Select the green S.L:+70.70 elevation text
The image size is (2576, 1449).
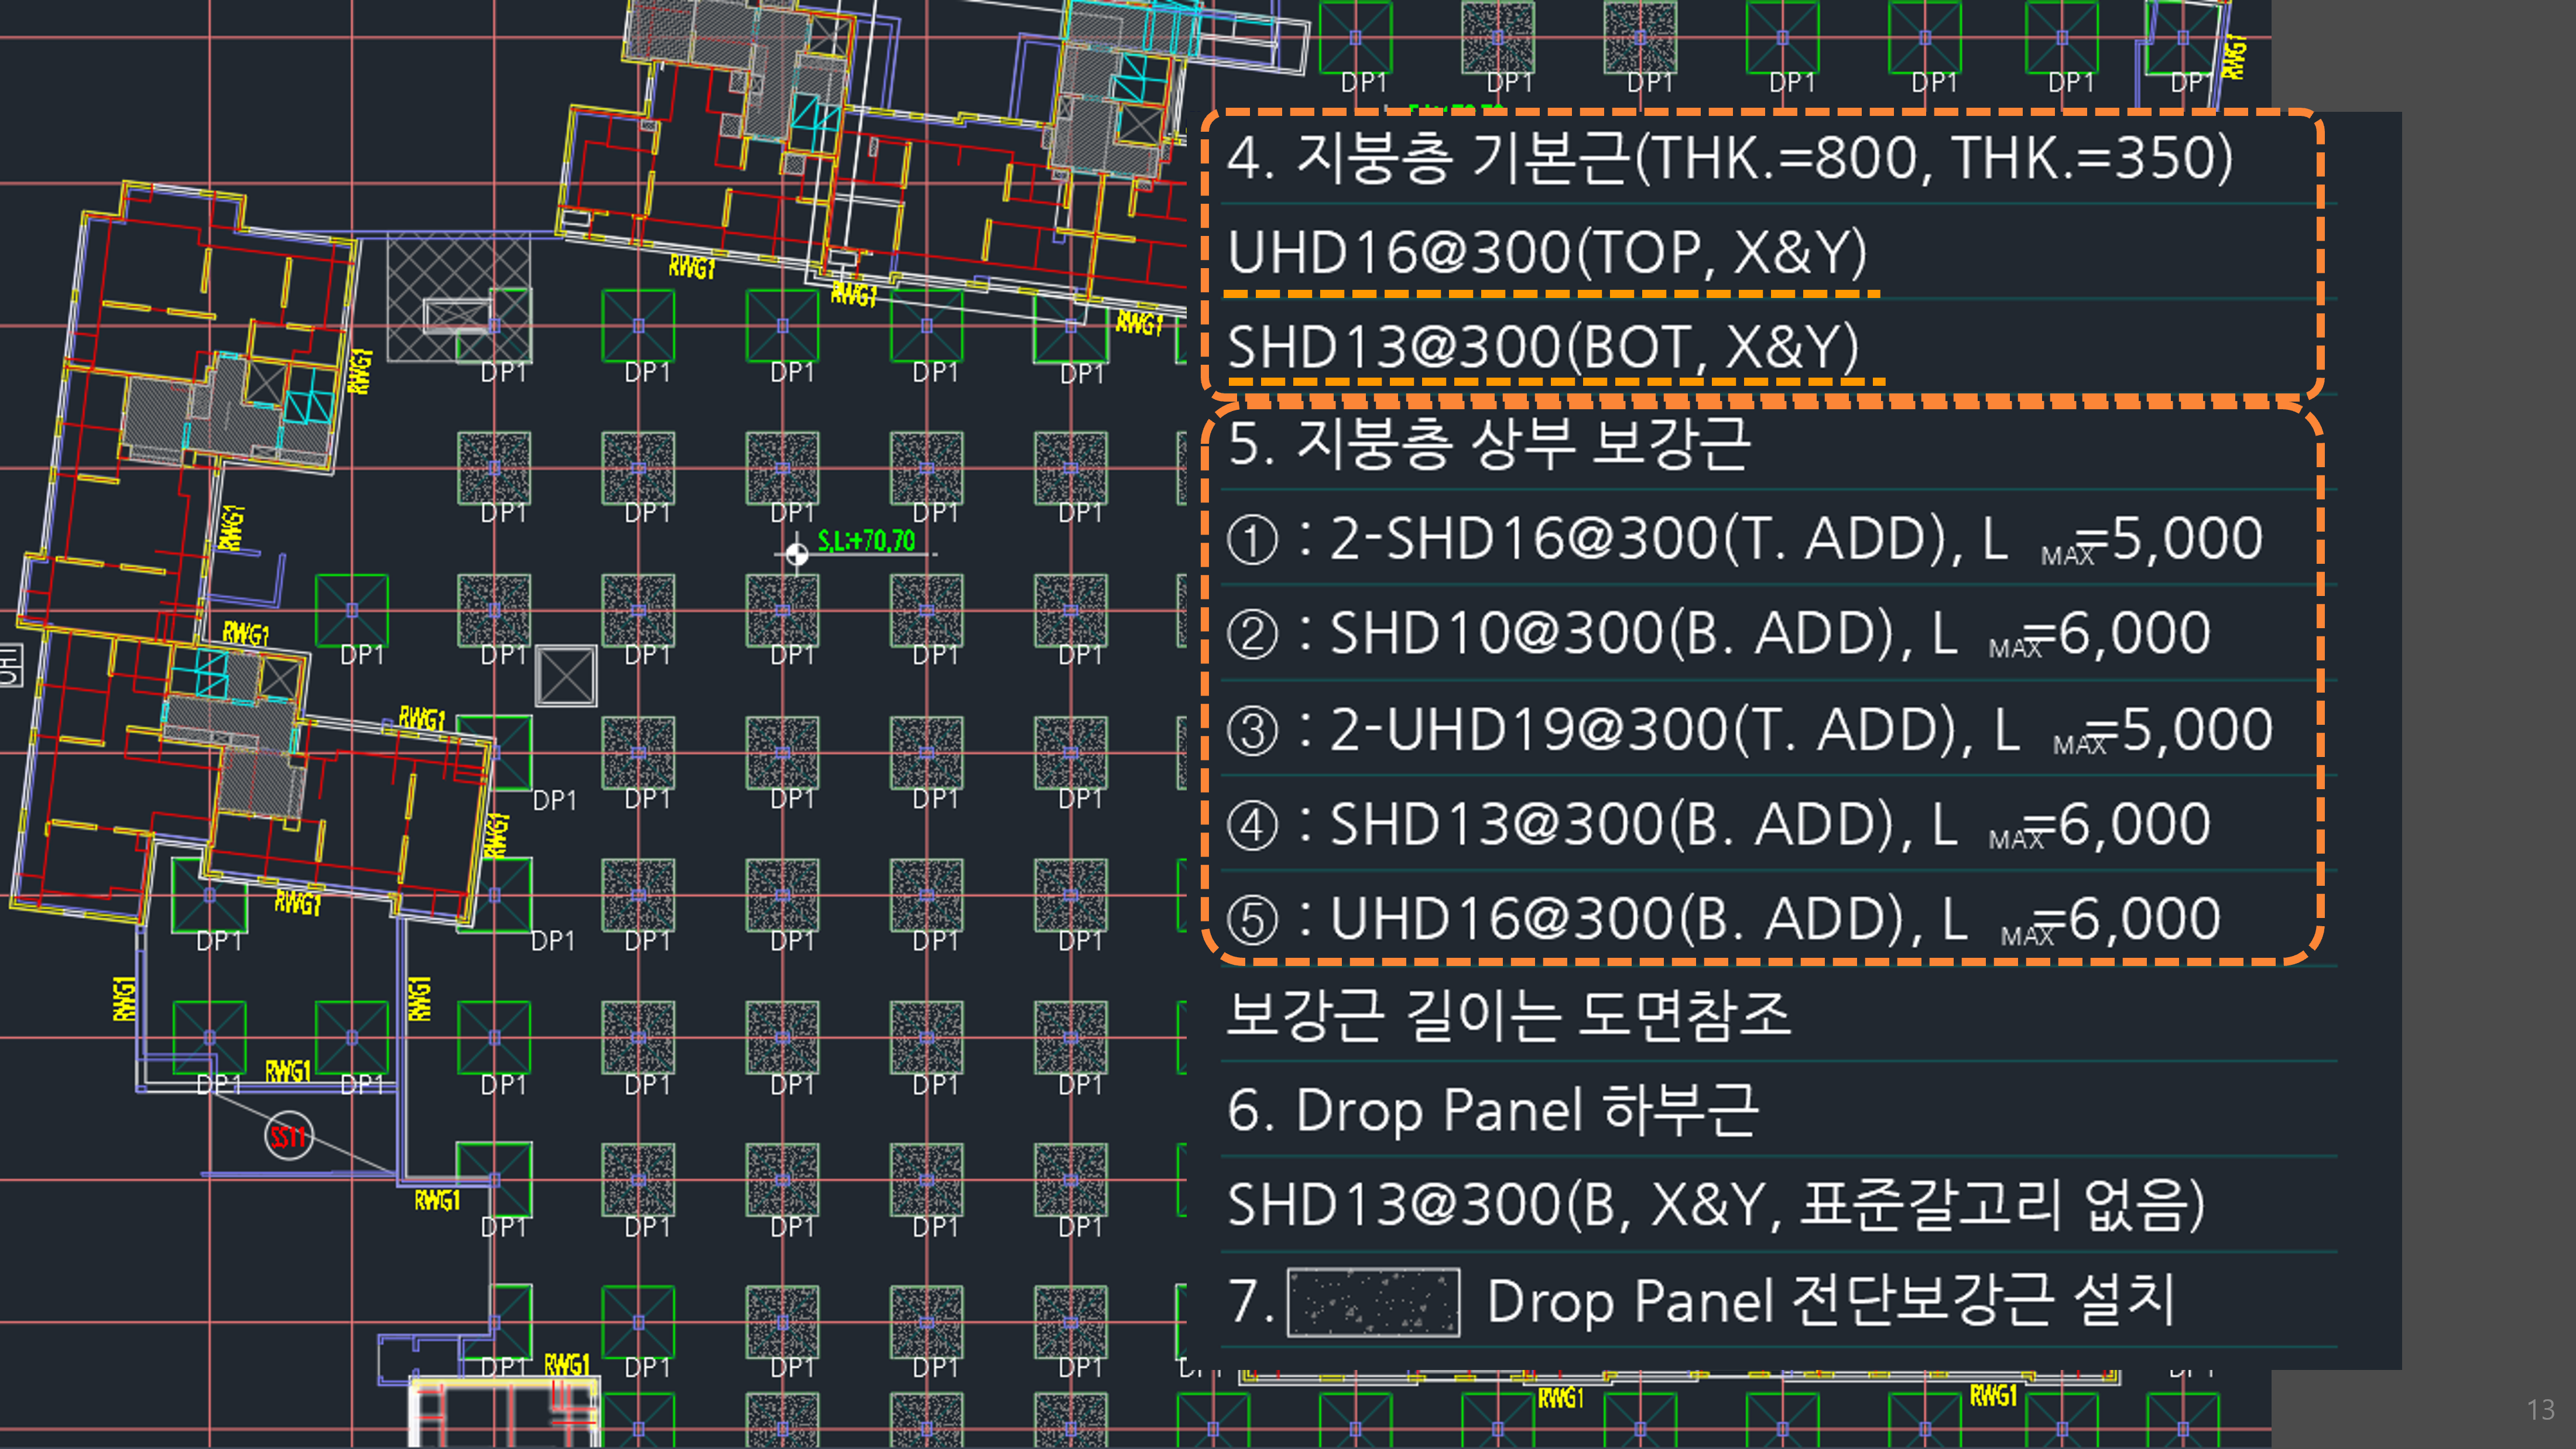click(x=866, y=541)
